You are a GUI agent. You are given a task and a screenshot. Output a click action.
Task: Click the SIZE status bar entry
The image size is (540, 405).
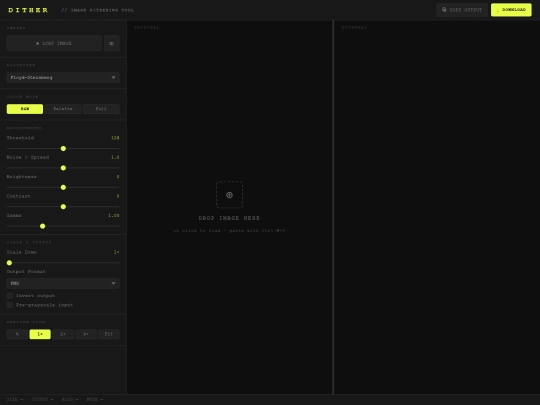click(15, 399)
